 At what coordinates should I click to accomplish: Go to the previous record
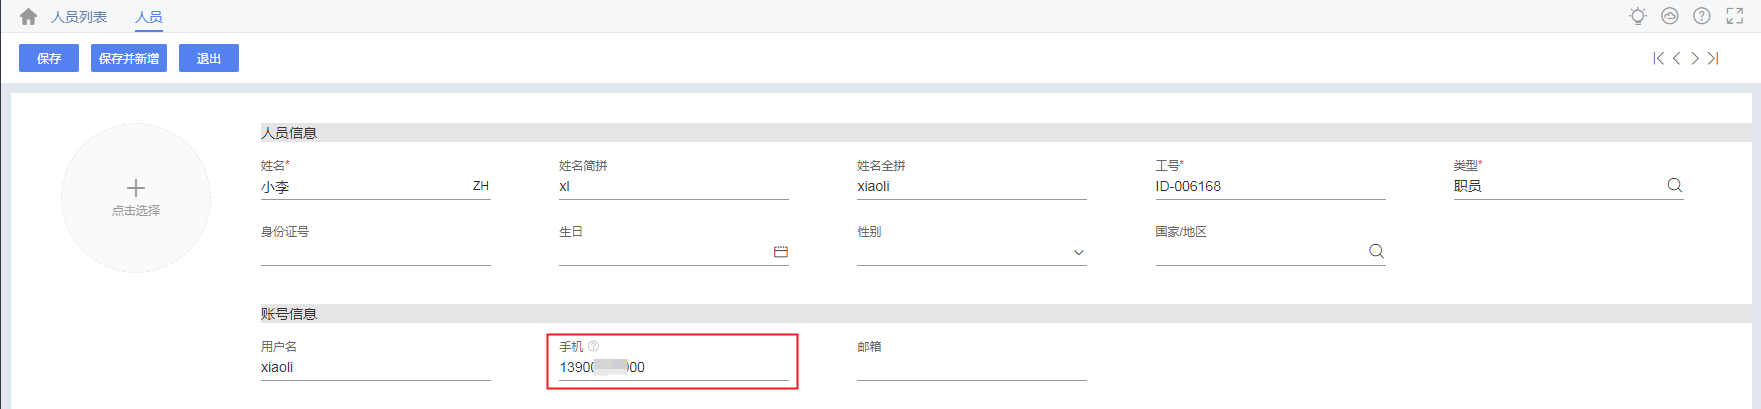tap(1676, 59)
